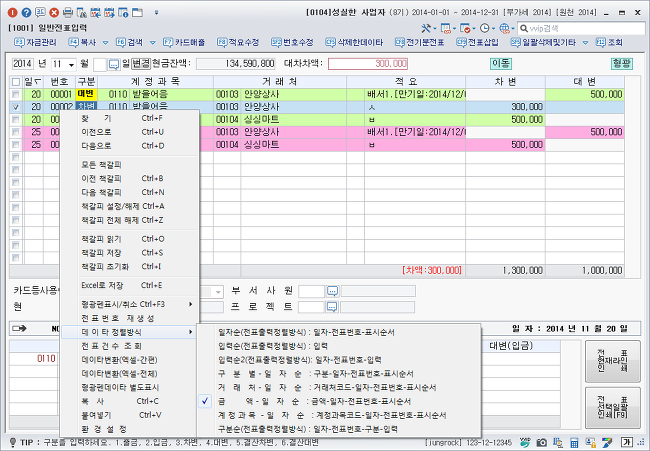Click the 부서사원 lookup bubble icon
Image resolution: width=650 pixels, height=451 pixels.
pos(332,291)
